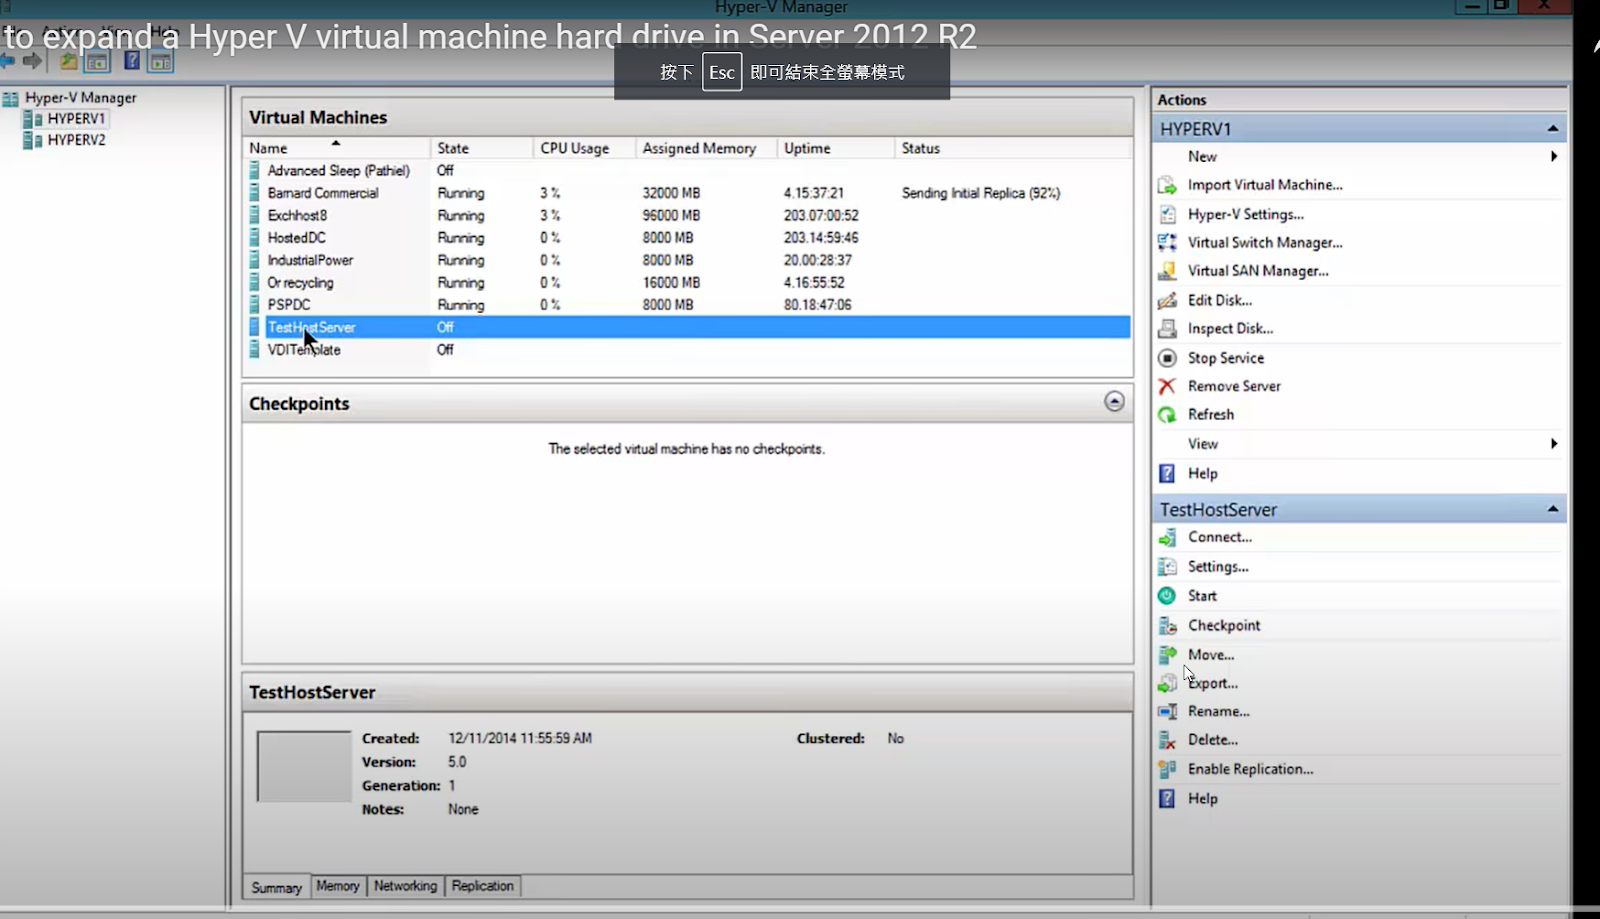Click the Hyper-V Settings icon

pyautogui.click(x=1167, y=214)
